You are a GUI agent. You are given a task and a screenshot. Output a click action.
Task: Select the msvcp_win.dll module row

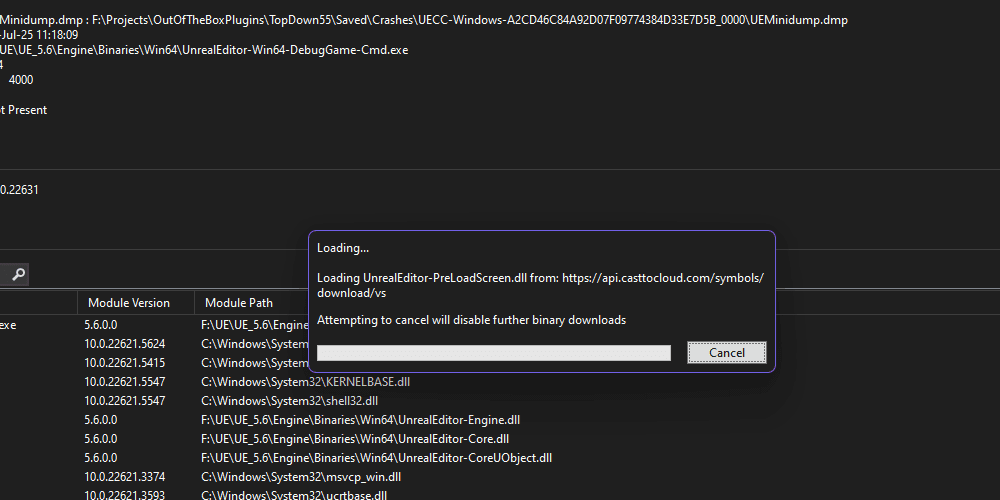(300, 477)
